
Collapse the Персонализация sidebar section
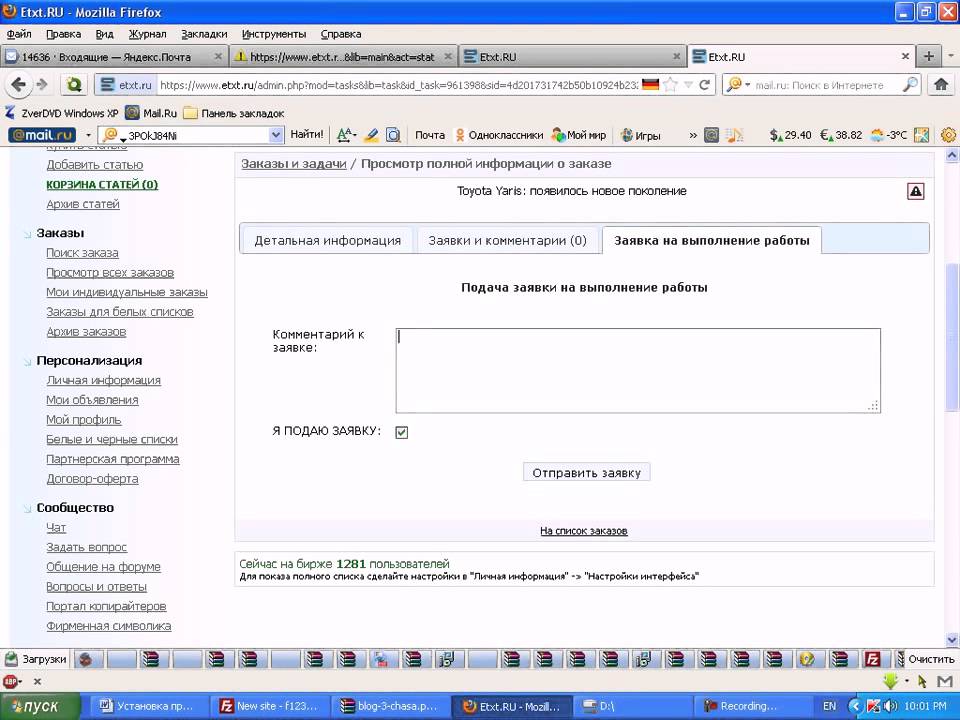tap(27, 362)
